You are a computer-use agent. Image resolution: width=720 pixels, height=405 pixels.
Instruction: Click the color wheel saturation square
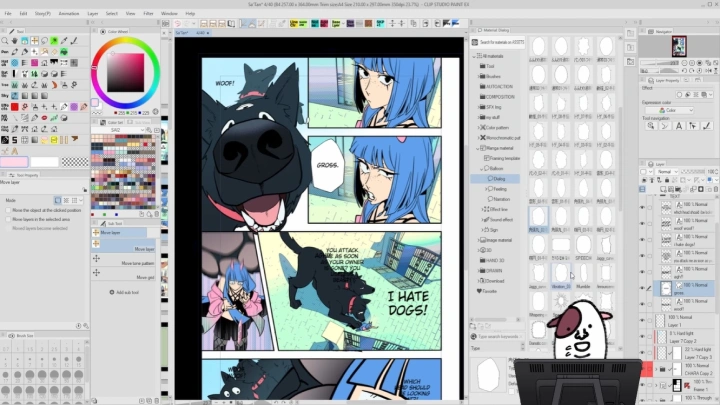(125, 73)
